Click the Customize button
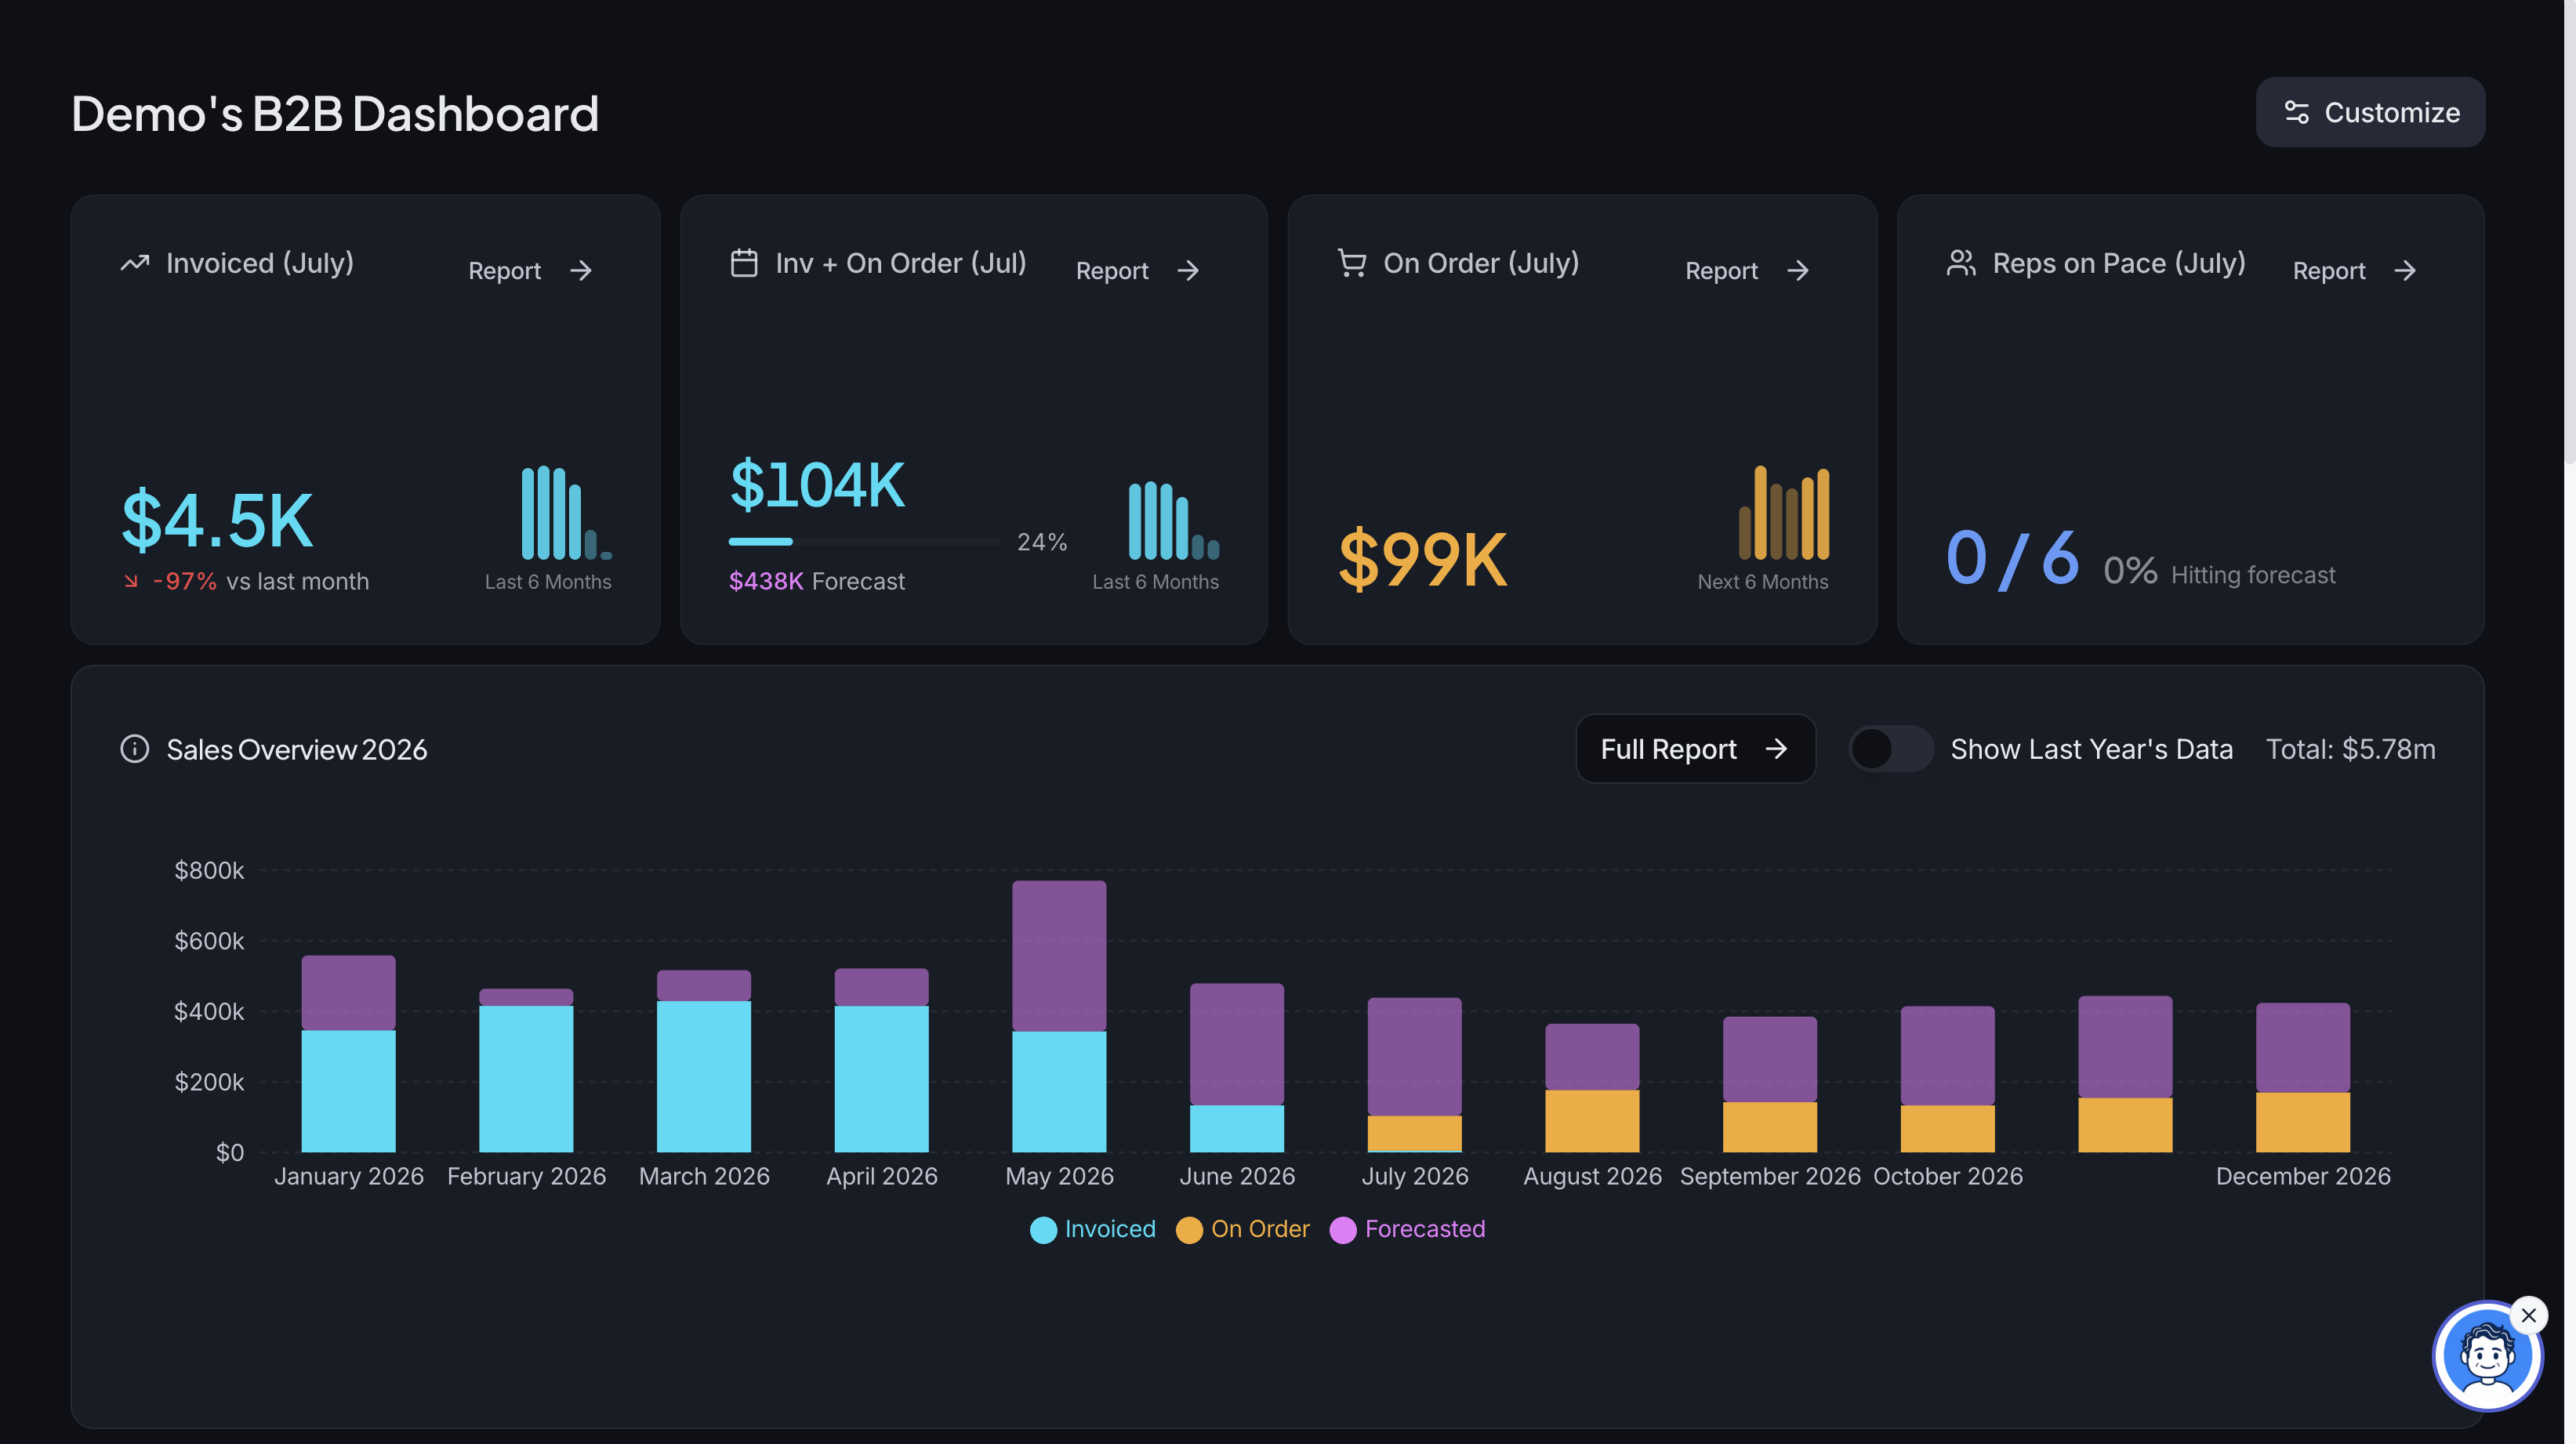This screenshot has width=2576, height=1444. click(2370, 112)
